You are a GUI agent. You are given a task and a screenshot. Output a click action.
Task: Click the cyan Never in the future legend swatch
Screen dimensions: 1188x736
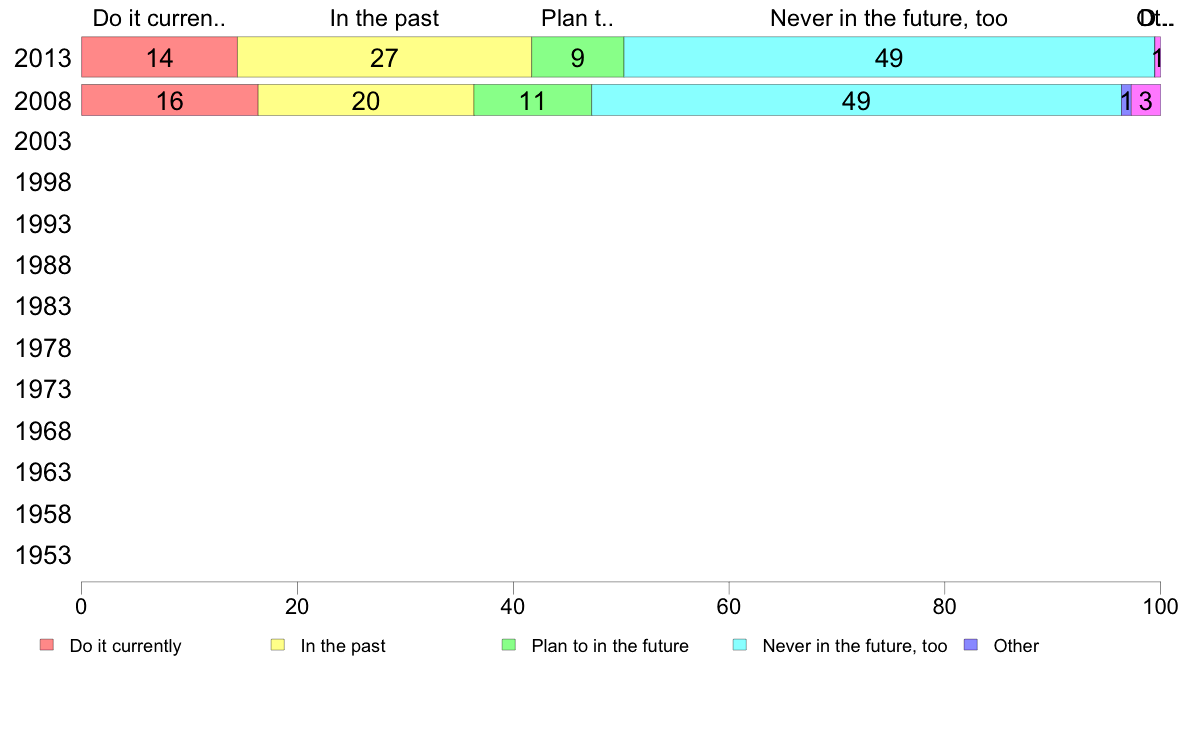[x=740, y=645]
